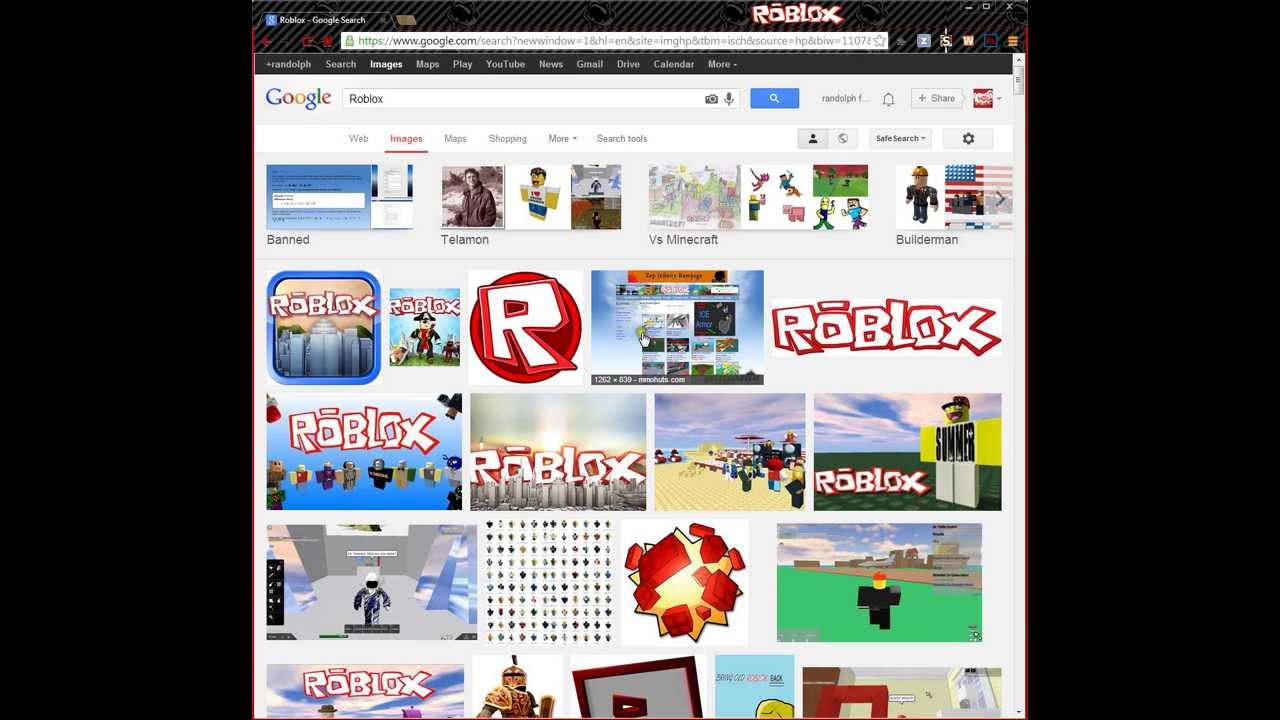The width and height of the screenshot is (1280, 720).
Task: Open the Banned related search group
Action: 339,205
